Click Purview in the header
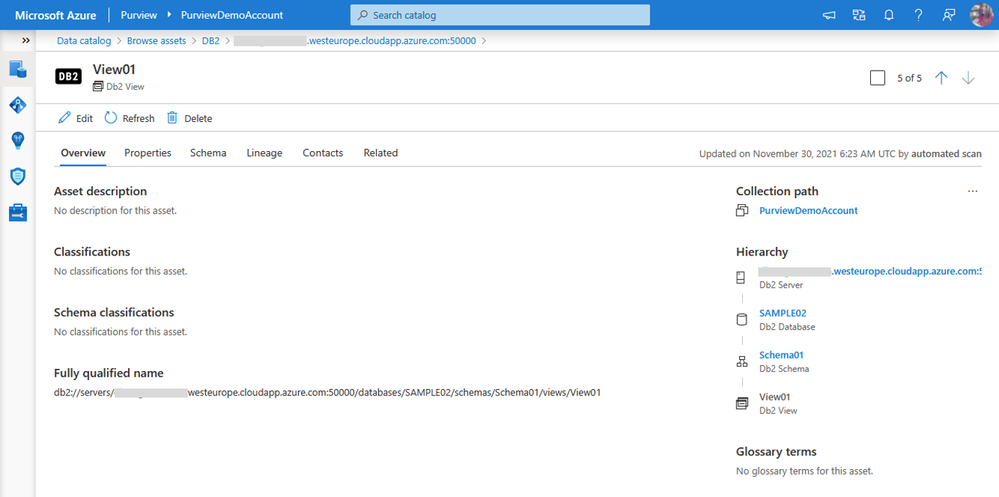999x497 pixels. 140,15
